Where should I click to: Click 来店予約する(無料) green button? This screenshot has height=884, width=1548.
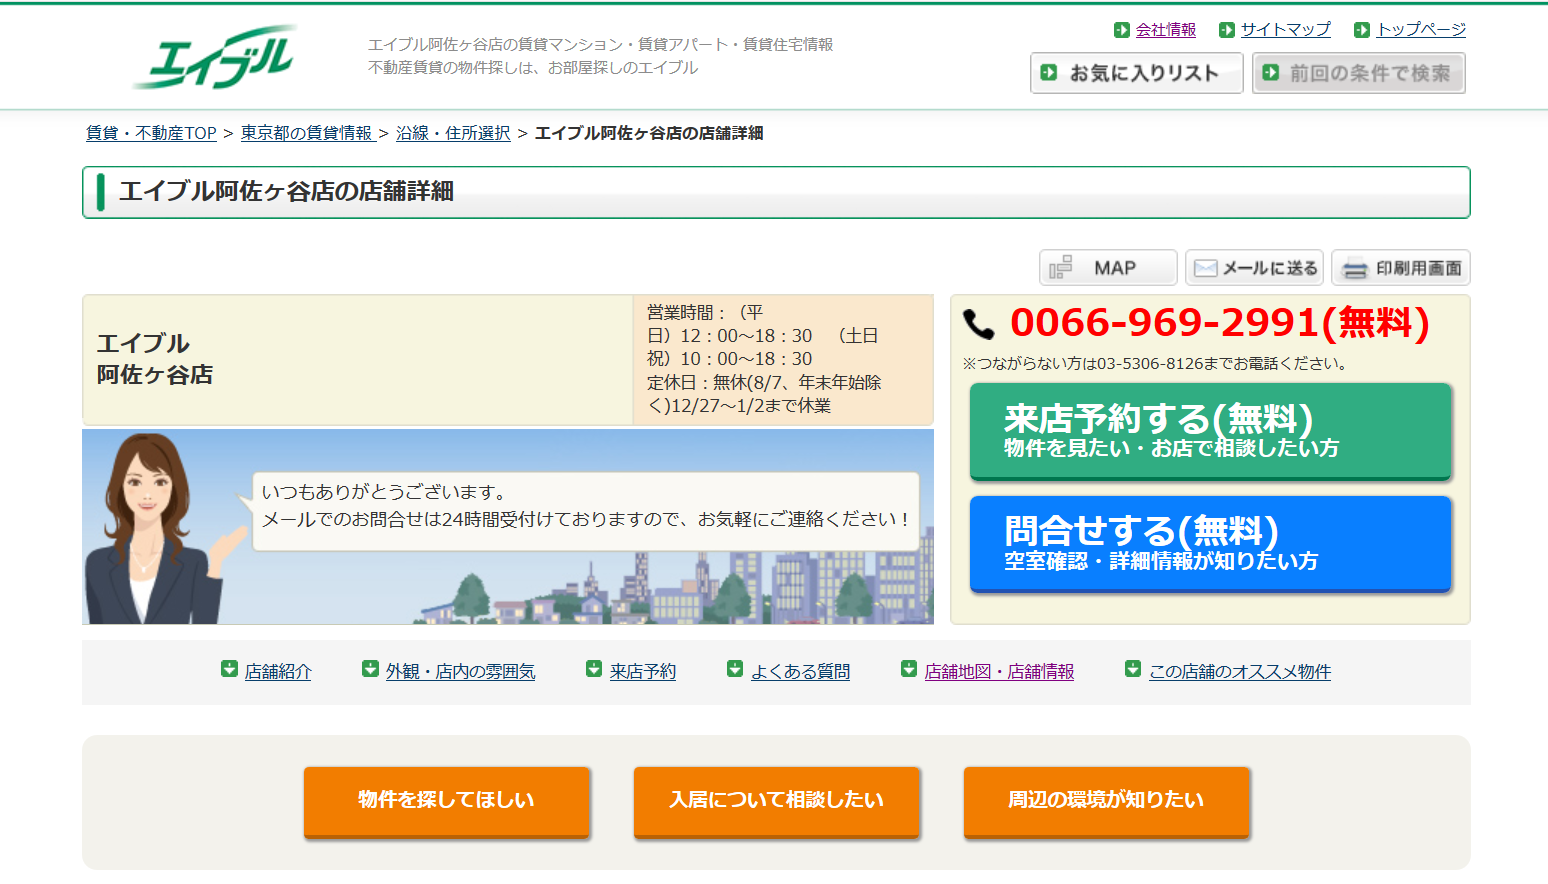tap(1211, 432)
